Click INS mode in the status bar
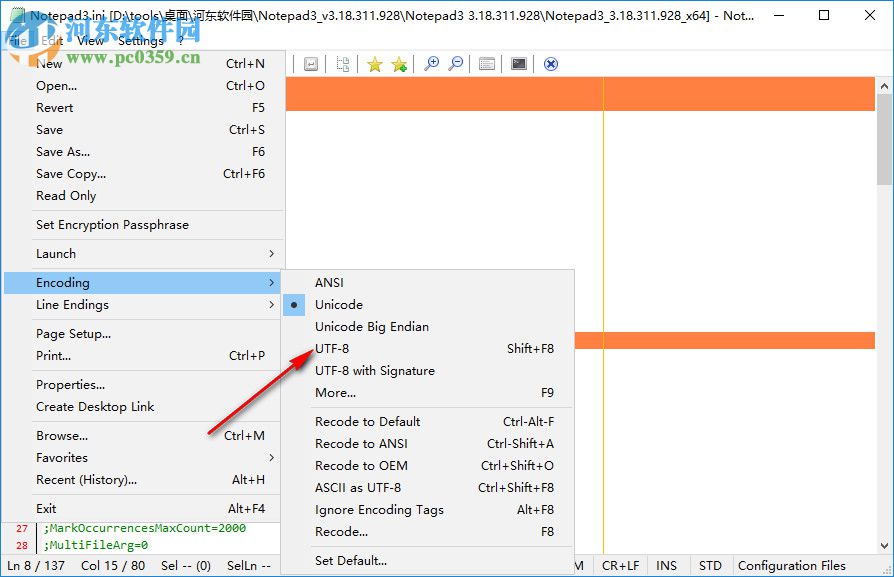Screen dimensions: 894x577 (x=667, y=566)
